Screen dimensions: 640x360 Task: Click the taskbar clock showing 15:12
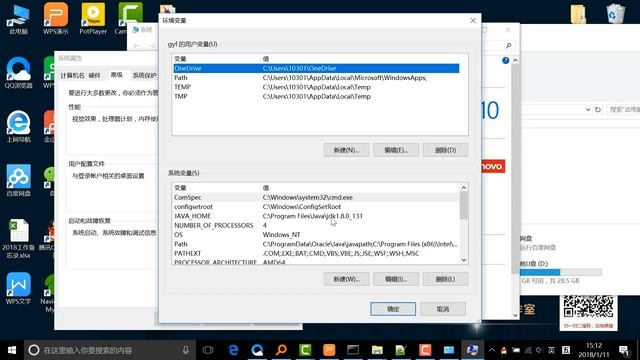click(x=594, y=350)
